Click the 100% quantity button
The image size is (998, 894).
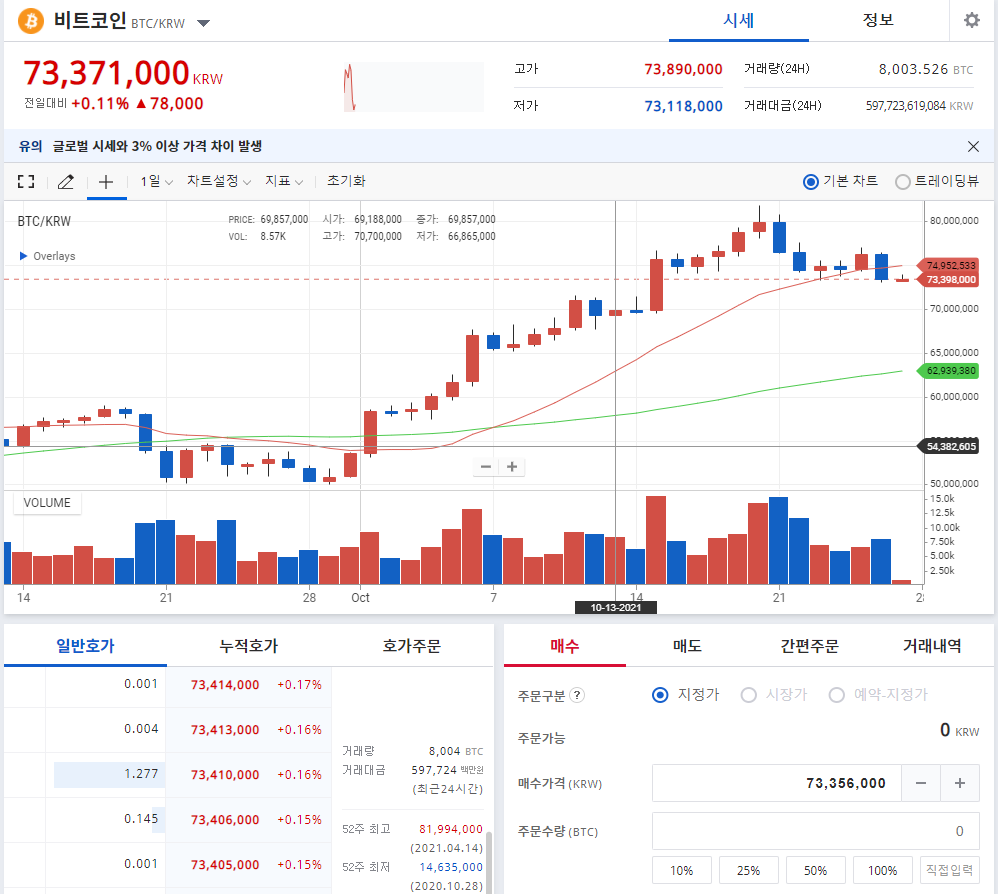tap(882, 870)
